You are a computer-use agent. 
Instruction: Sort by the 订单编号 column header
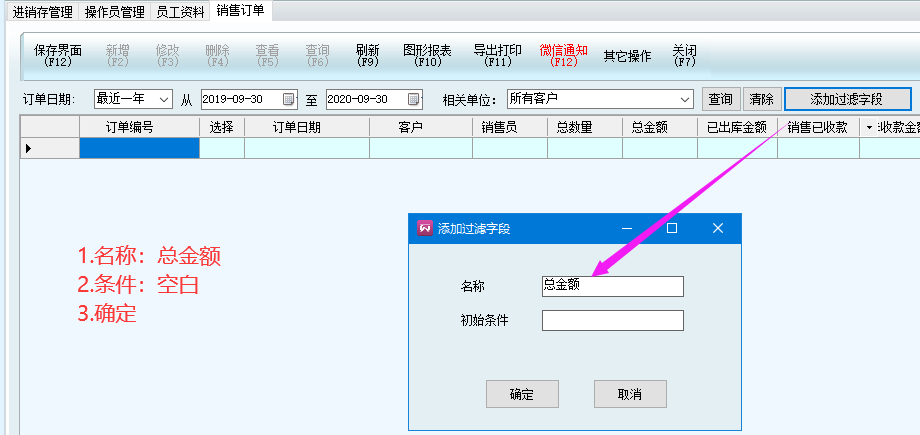point(139,127)
